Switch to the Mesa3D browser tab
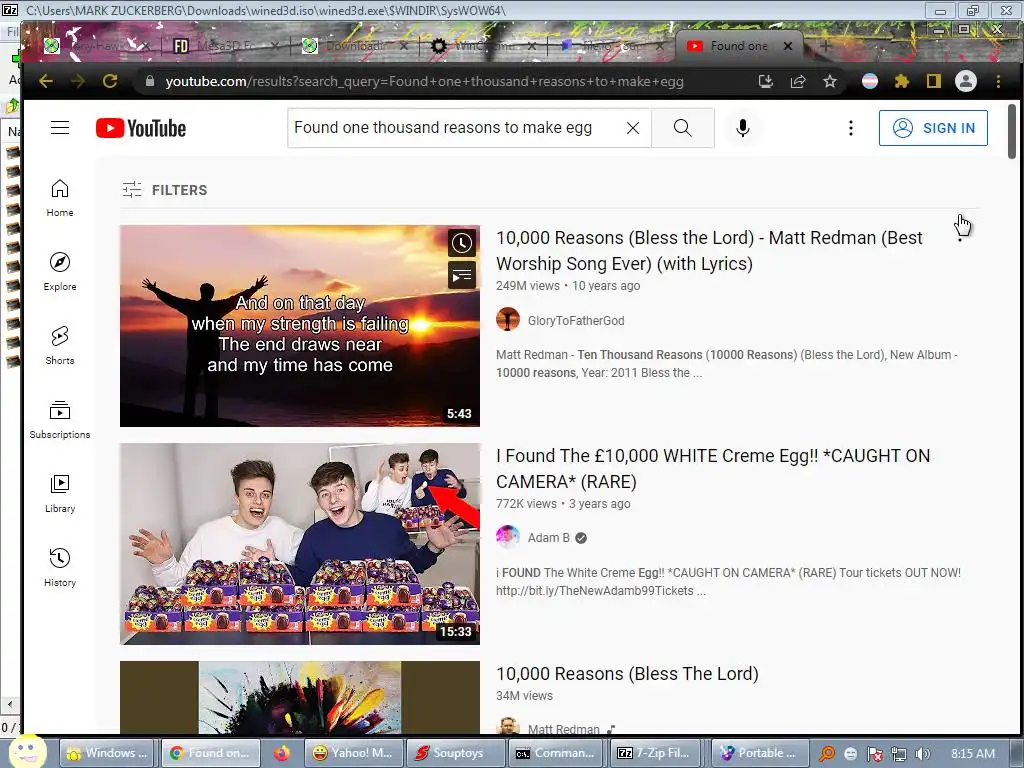The width and height of the screenshot is (1024, 768). pos(225,46)
